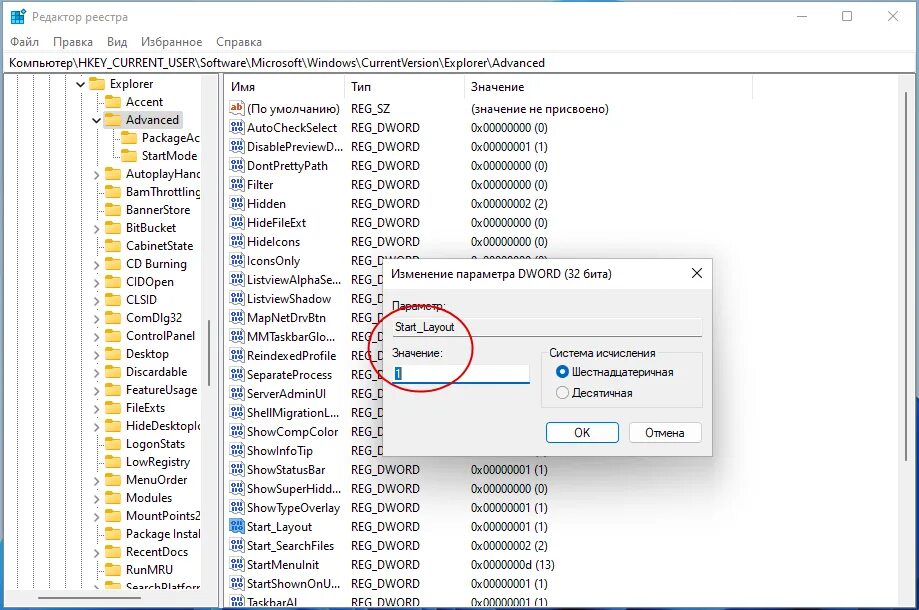Select the StartMode subkey in tree

169,156
